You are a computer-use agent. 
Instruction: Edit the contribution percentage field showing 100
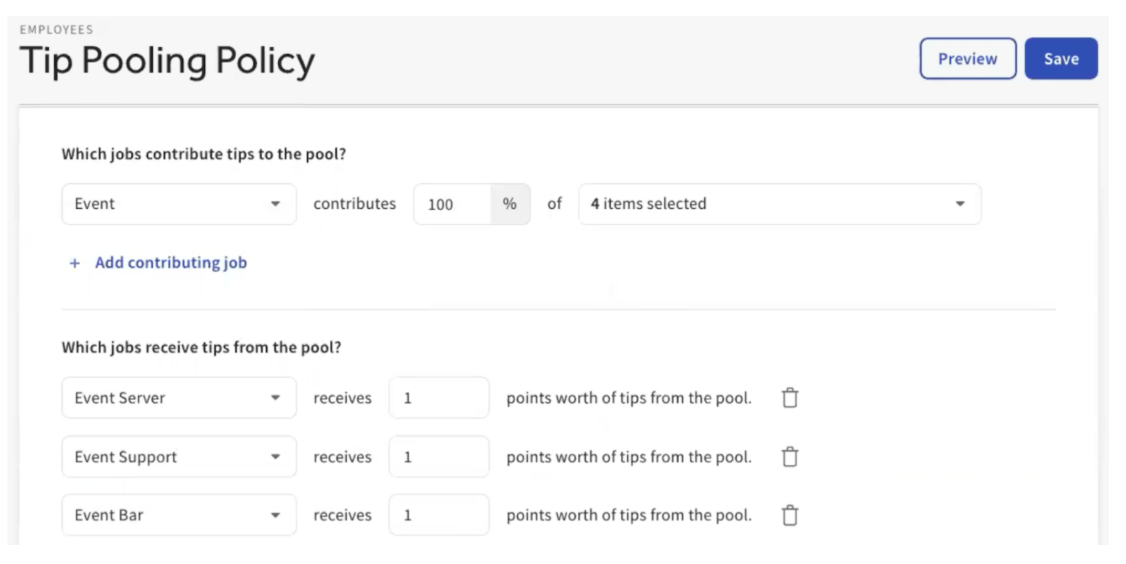[452, 204]
